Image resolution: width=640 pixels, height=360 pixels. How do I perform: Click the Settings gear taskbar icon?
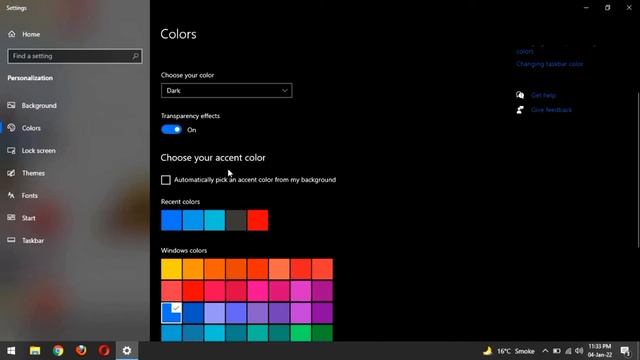(127, 351)
